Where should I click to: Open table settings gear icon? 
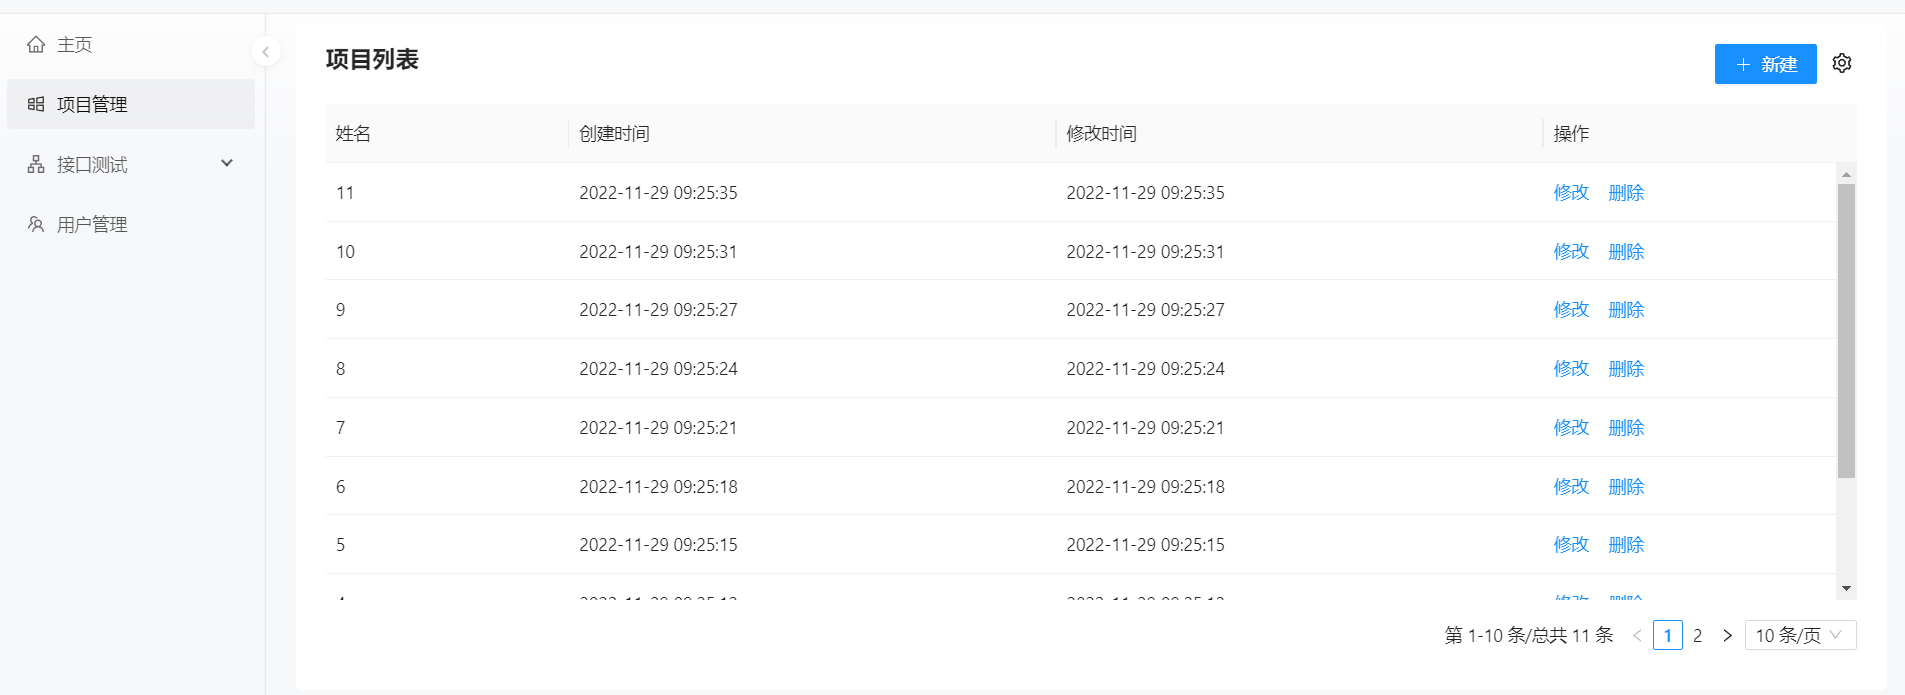coord(1842,63)
